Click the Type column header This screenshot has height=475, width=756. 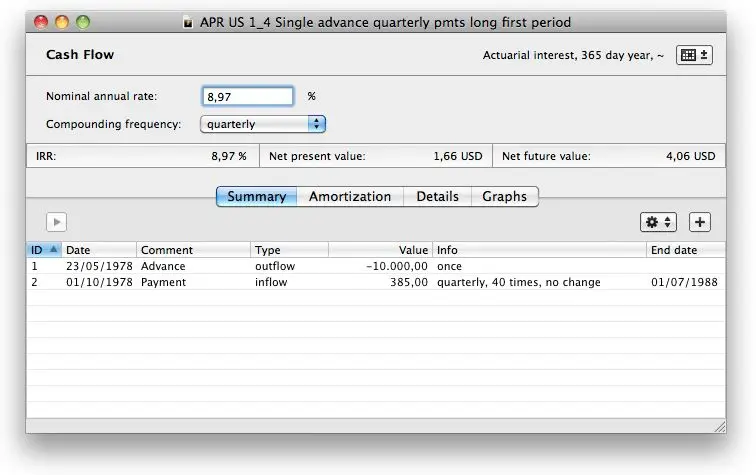289,250
